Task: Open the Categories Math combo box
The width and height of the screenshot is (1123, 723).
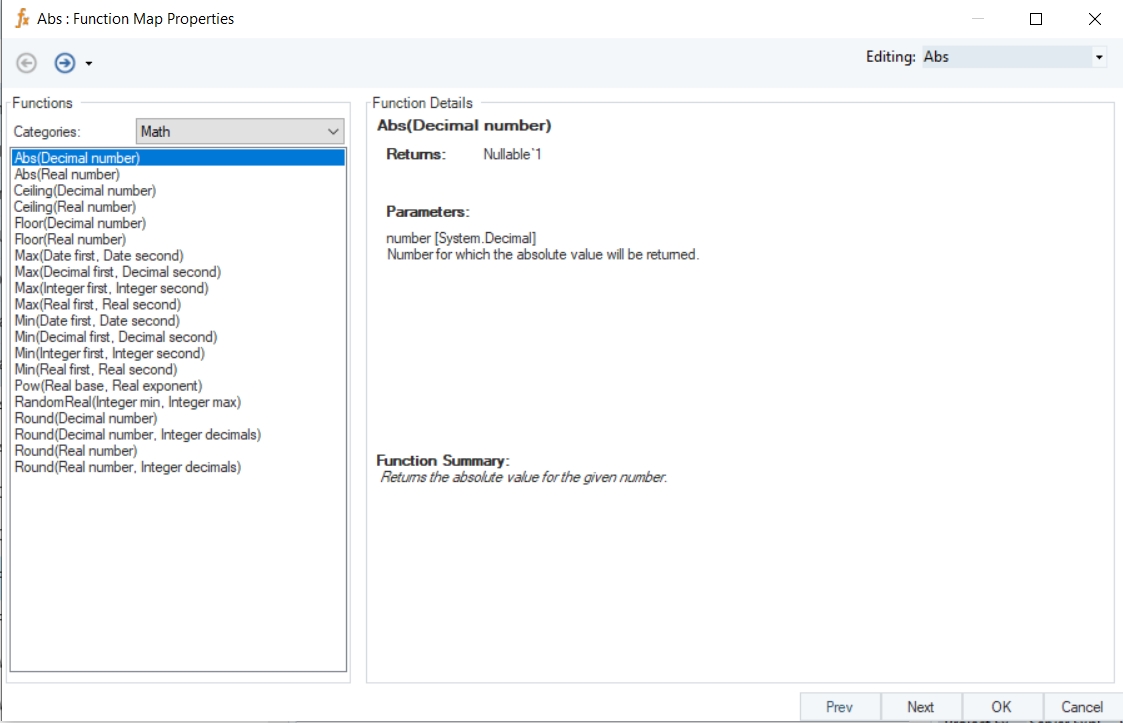Action: click(240, 131)
